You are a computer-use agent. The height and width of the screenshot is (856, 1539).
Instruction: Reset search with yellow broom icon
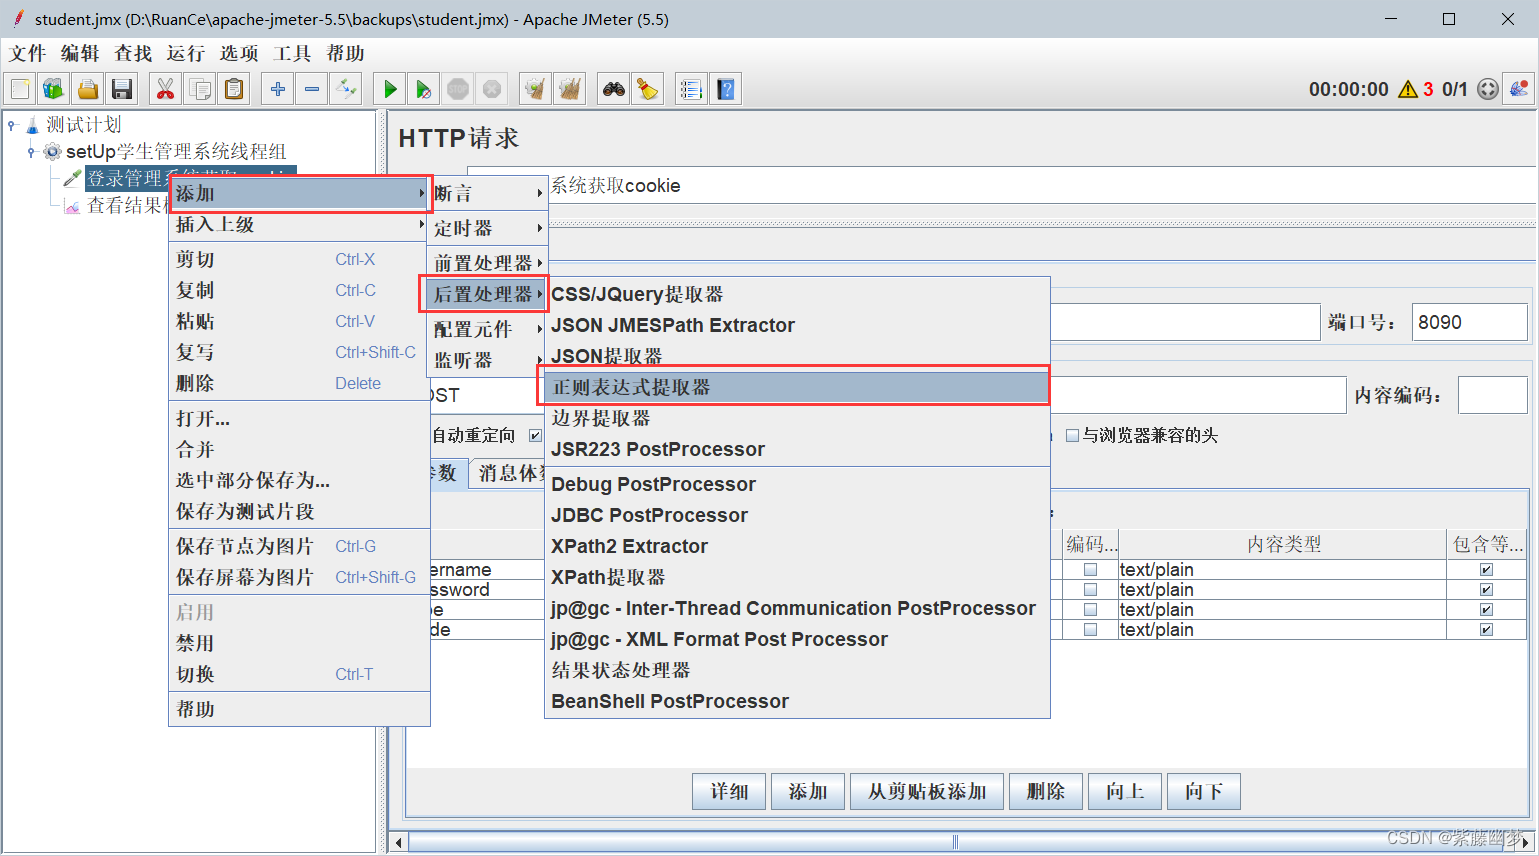tap(648, 89)
